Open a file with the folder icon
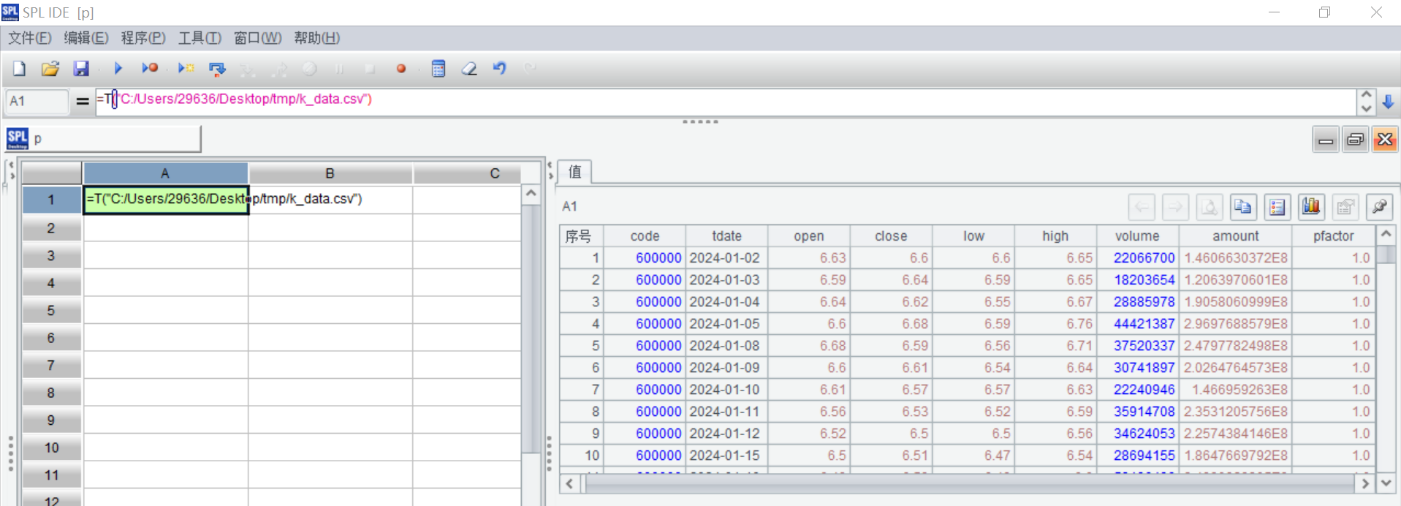1401x506 pixels. (50, 69)
